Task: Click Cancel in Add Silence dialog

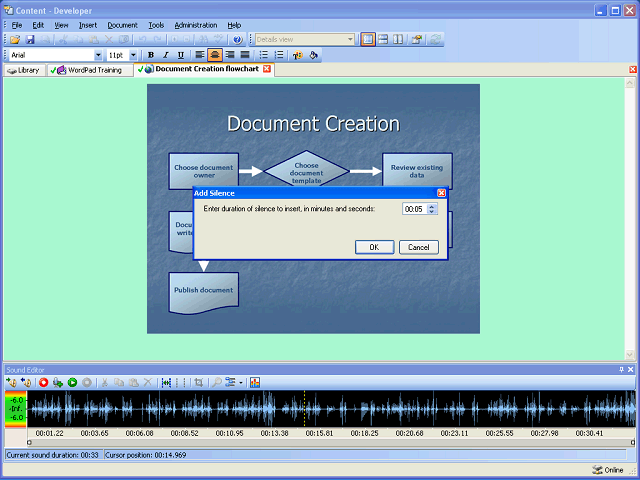Action: (x=419, y=247)
